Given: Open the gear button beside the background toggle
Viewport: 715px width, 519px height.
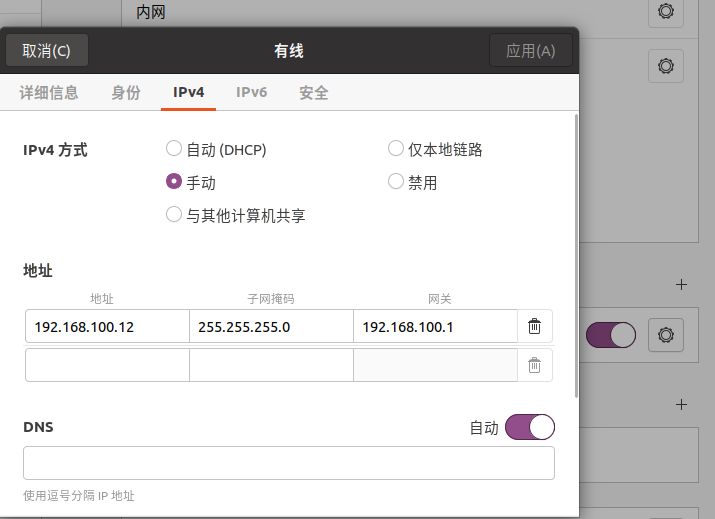Looking at the screenshot, I should [x=666, y=335].
